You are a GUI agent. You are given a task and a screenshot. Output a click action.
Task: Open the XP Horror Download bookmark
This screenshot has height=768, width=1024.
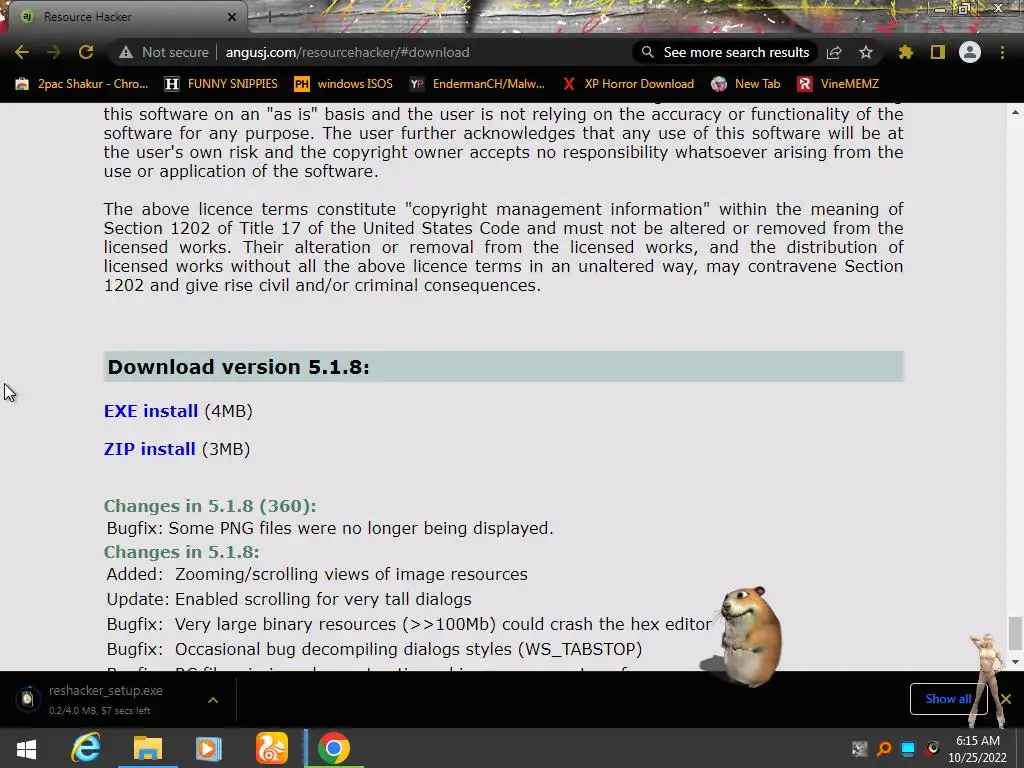pyautogui.click(x=628, y=84)
